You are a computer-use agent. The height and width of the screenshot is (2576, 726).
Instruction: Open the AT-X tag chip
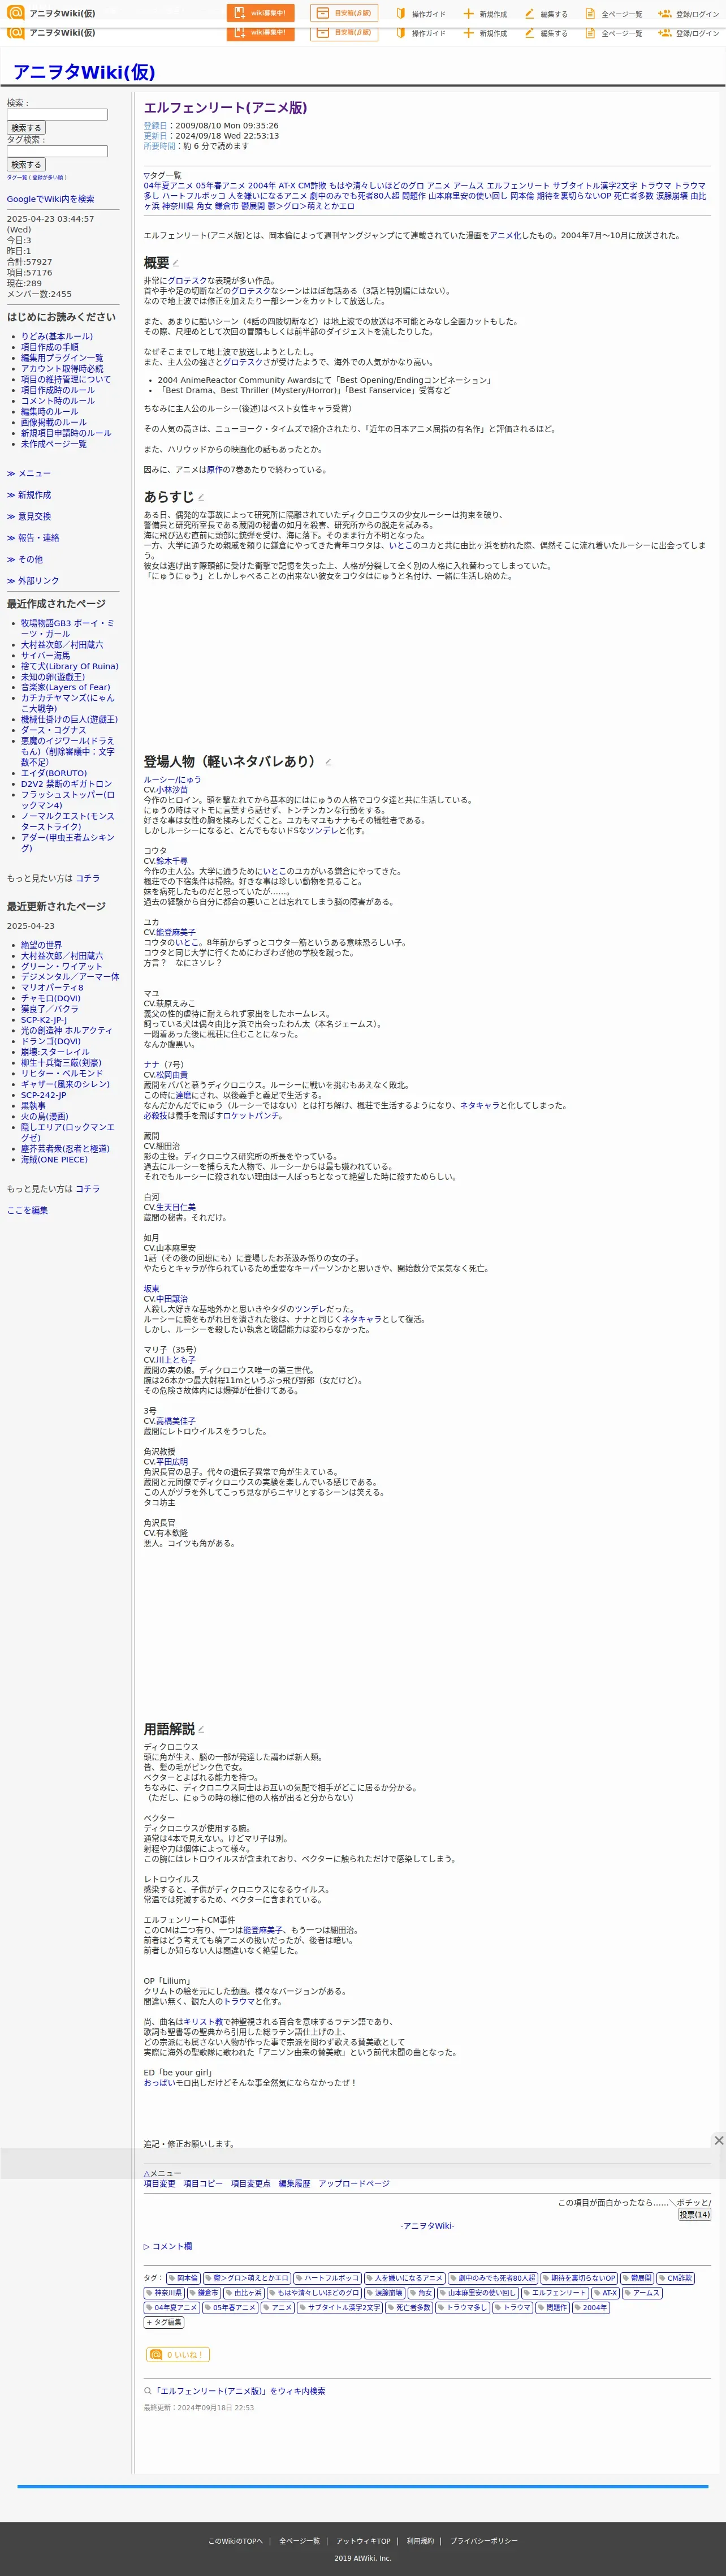pos(605,2293)
